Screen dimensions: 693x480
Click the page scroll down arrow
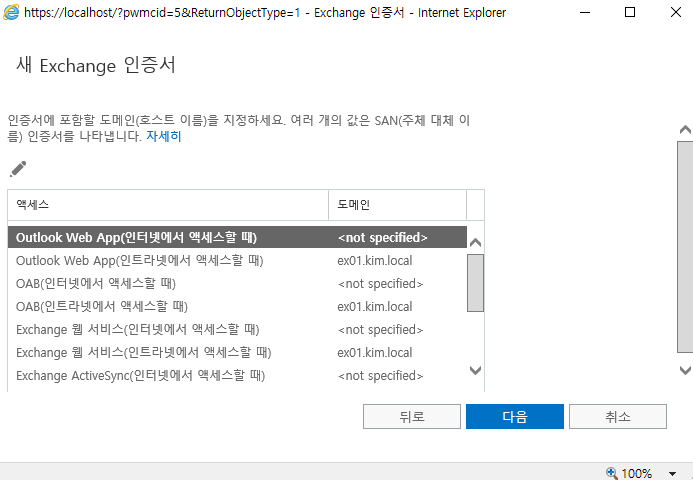(685, 370)
